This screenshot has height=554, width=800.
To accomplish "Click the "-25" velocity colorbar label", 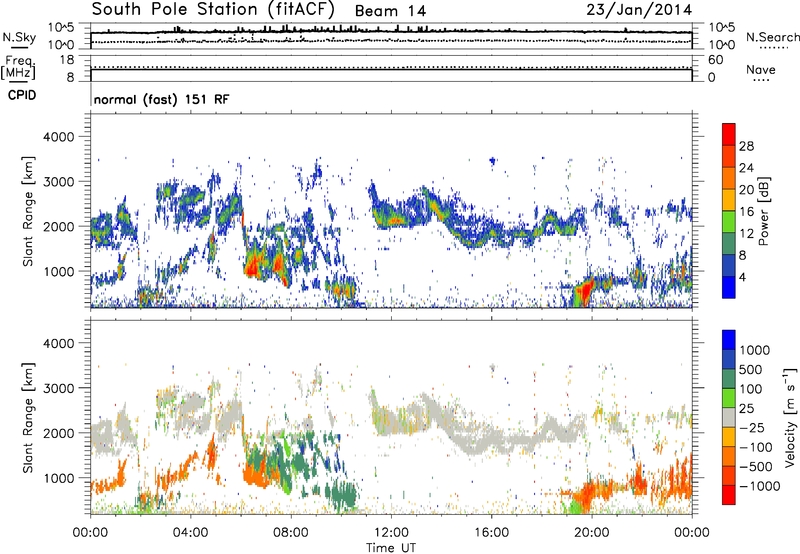I will tap(752, 427).
